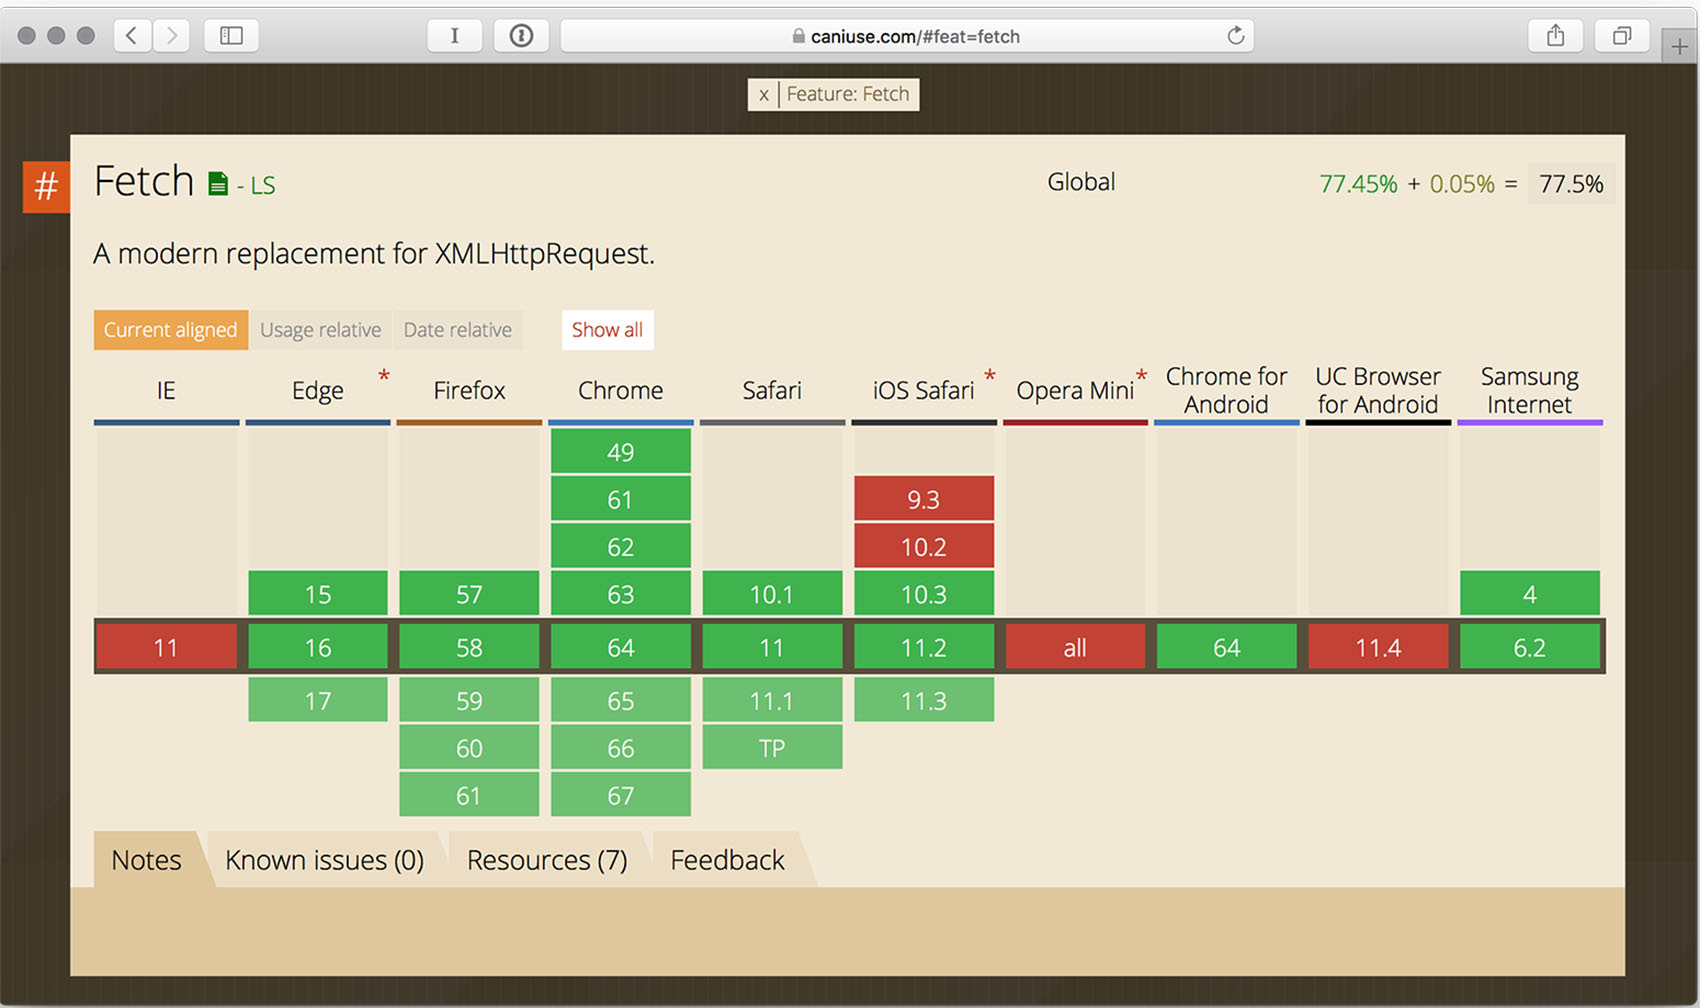This screenshot has height=1008, width=1700.
Task: Click the Opera Mini column header
Action: 1075,390
